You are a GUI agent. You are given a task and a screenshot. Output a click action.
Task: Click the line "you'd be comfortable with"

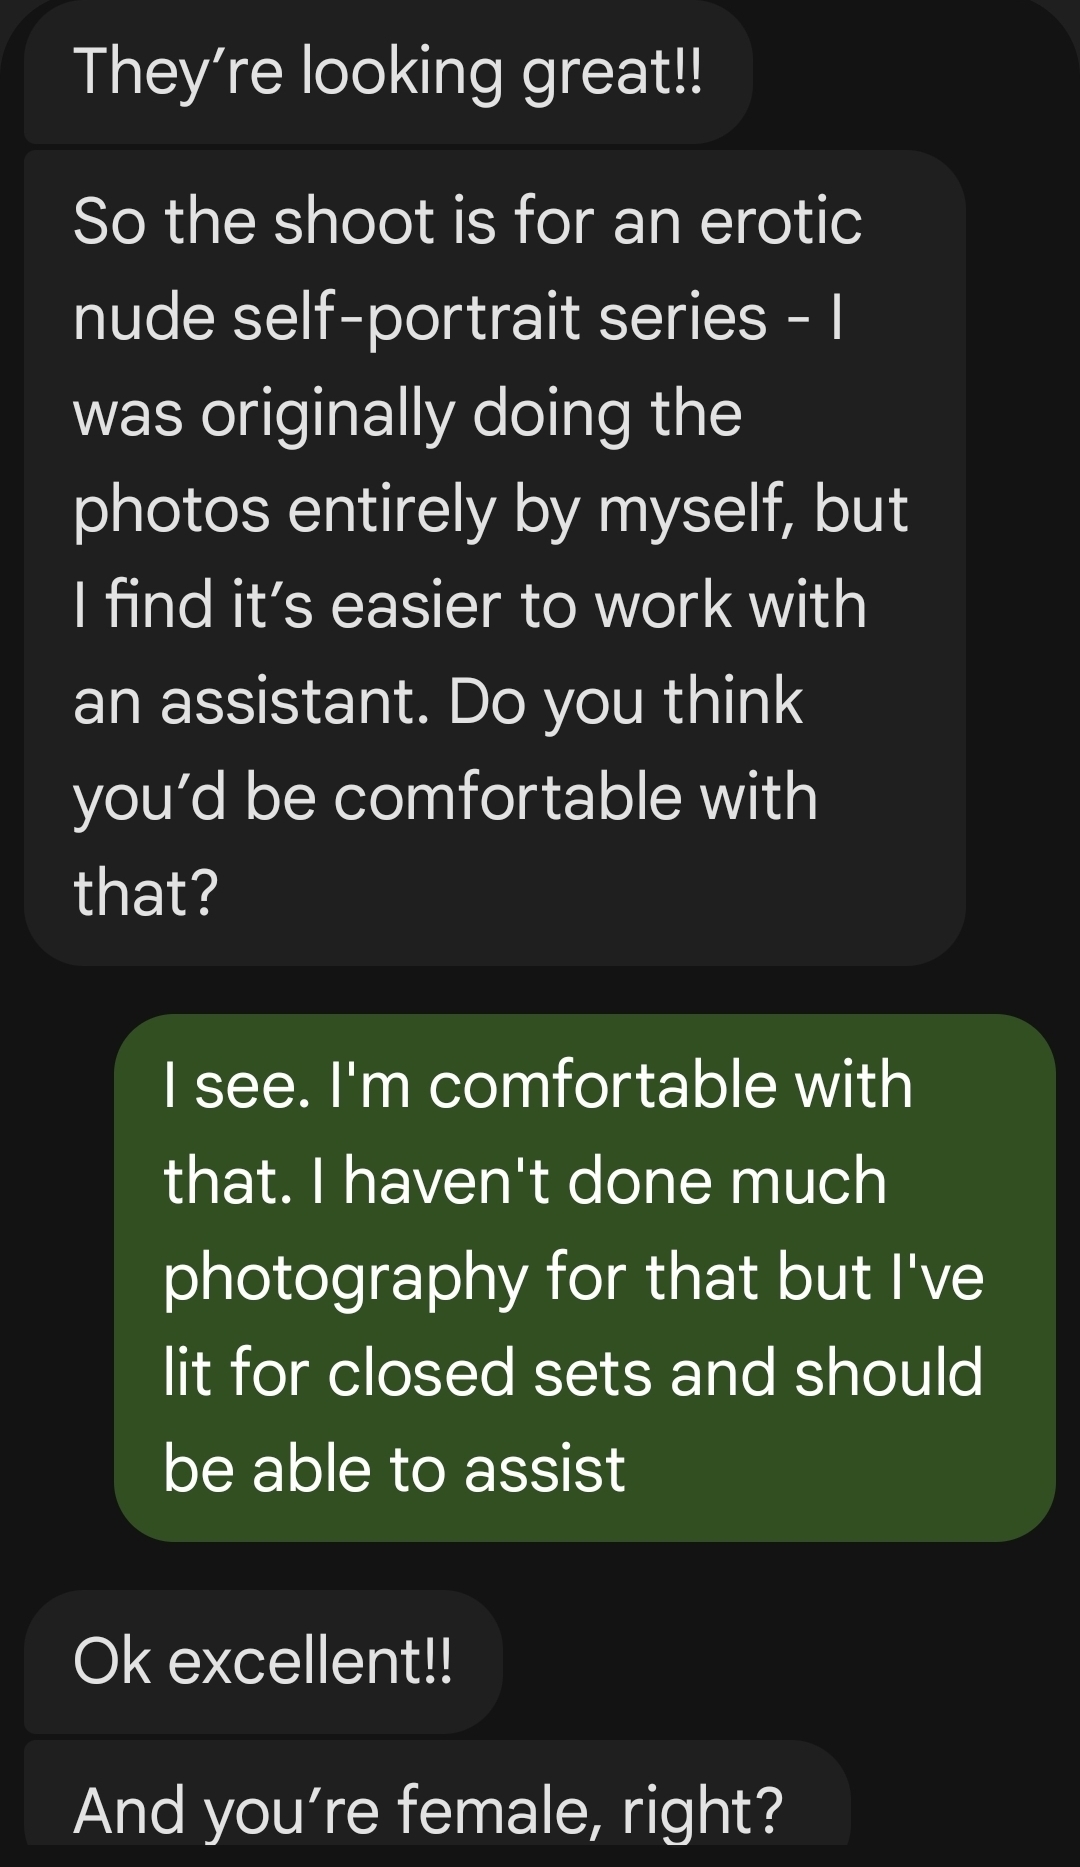pyautogui.click(x=445, y=797)
